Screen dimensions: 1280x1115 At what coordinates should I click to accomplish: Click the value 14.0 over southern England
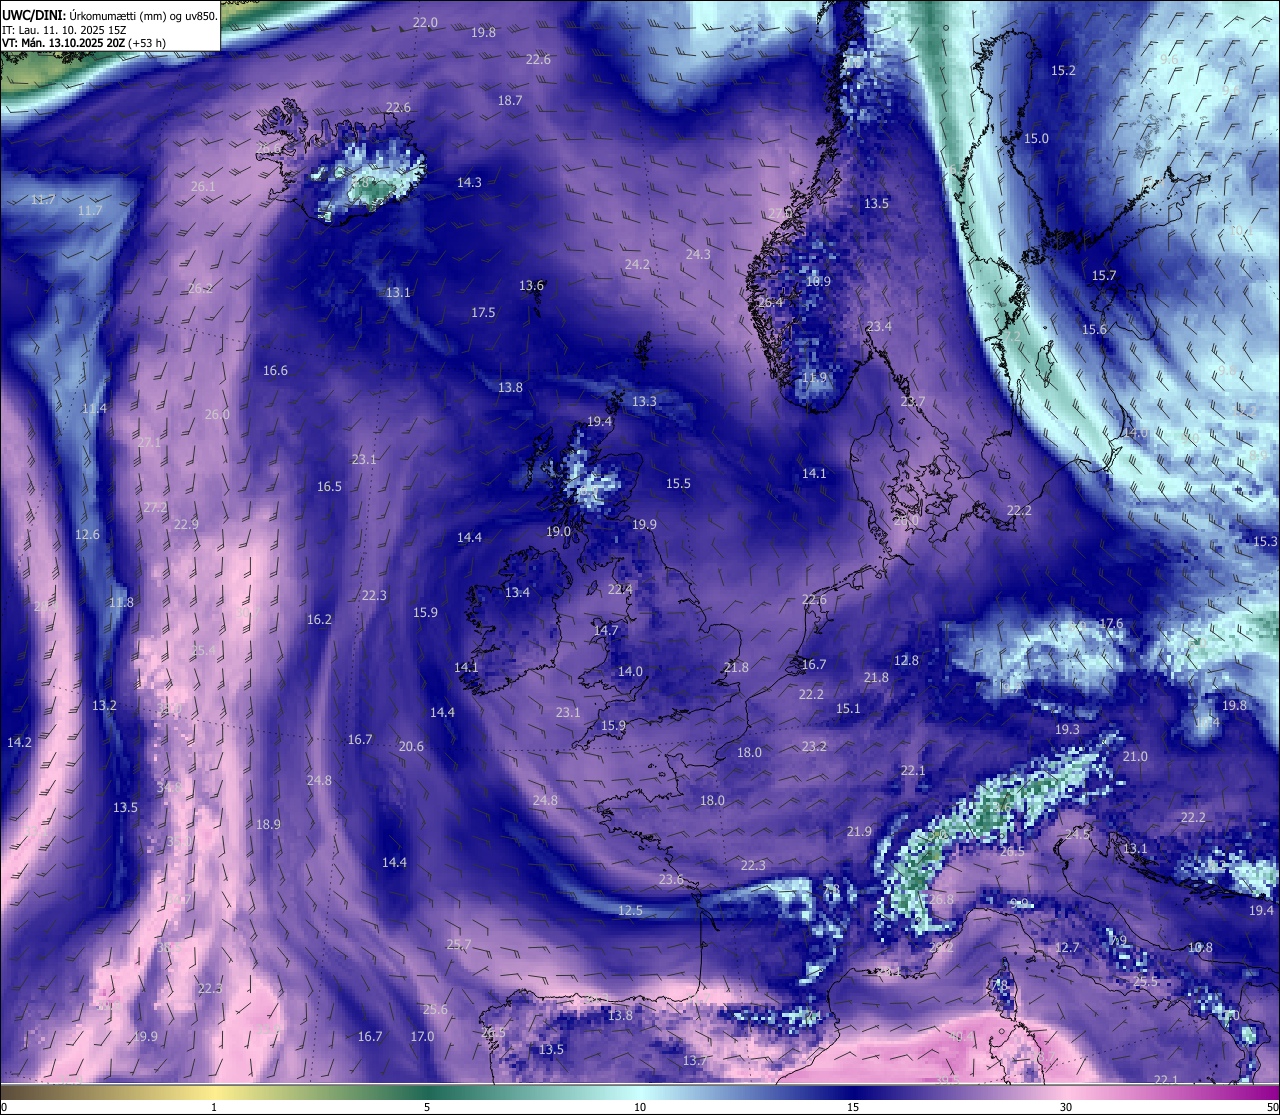pyautogui.click(x=630, y=671)
